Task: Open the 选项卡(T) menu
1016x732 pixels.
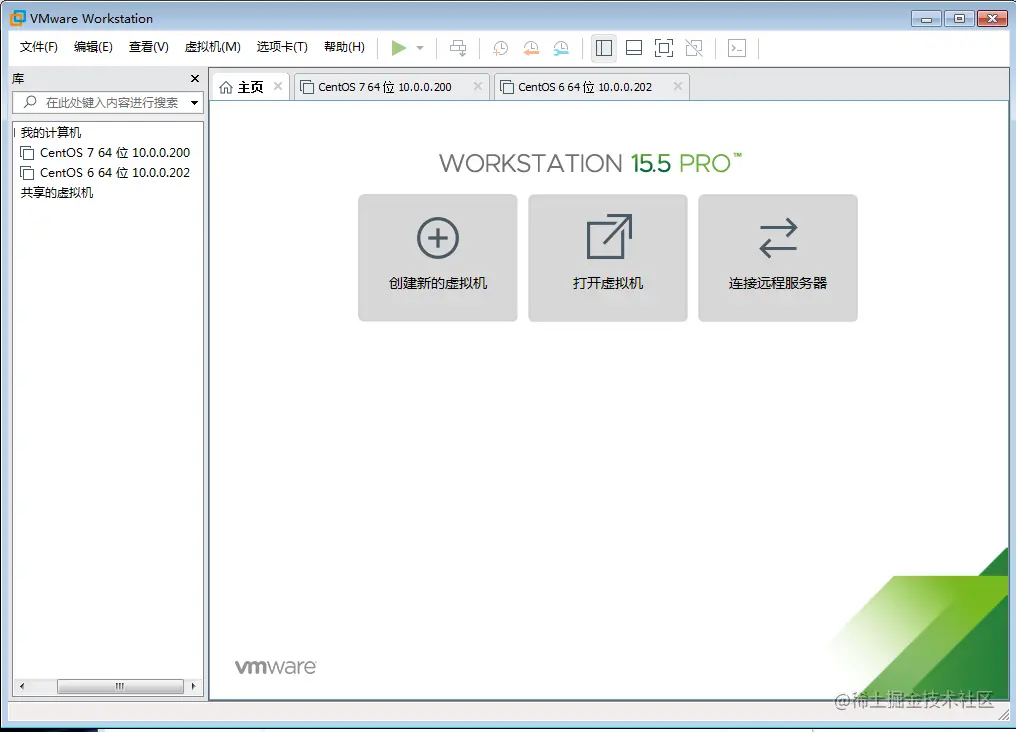Action: click(282, 47)
